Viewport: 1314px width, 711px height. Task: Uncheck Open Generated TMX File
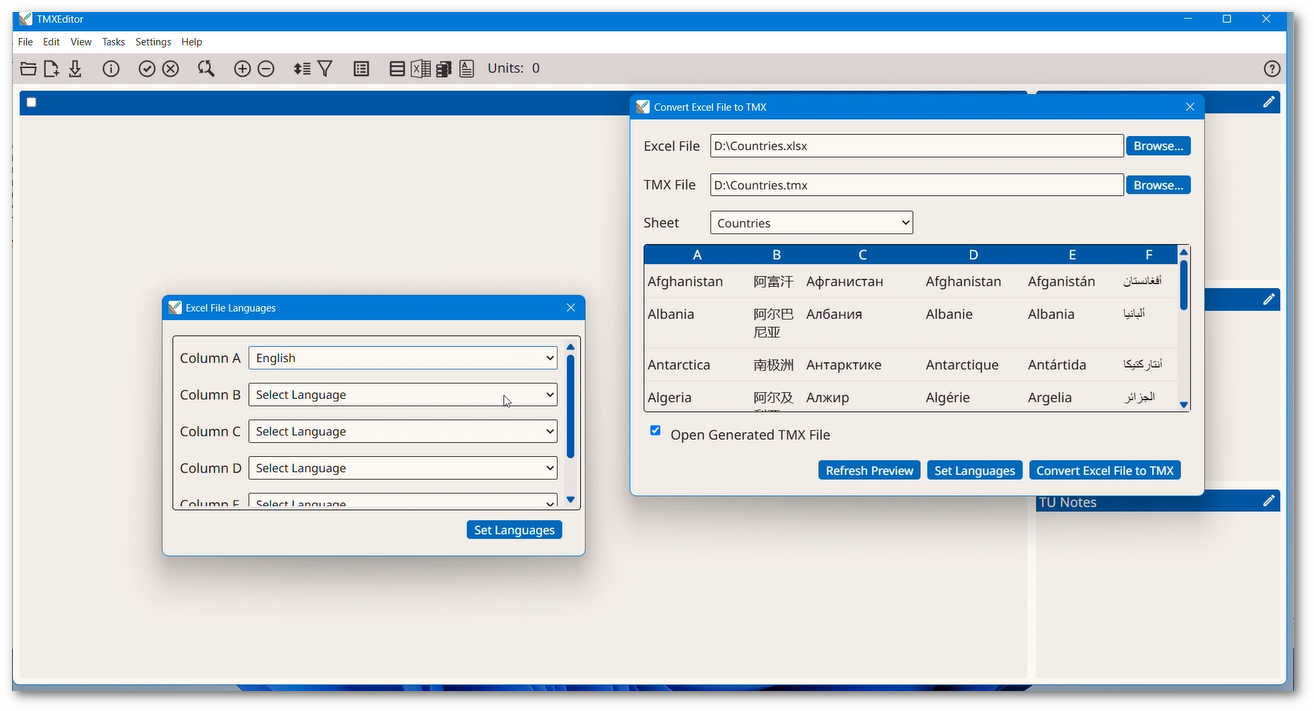655,431
